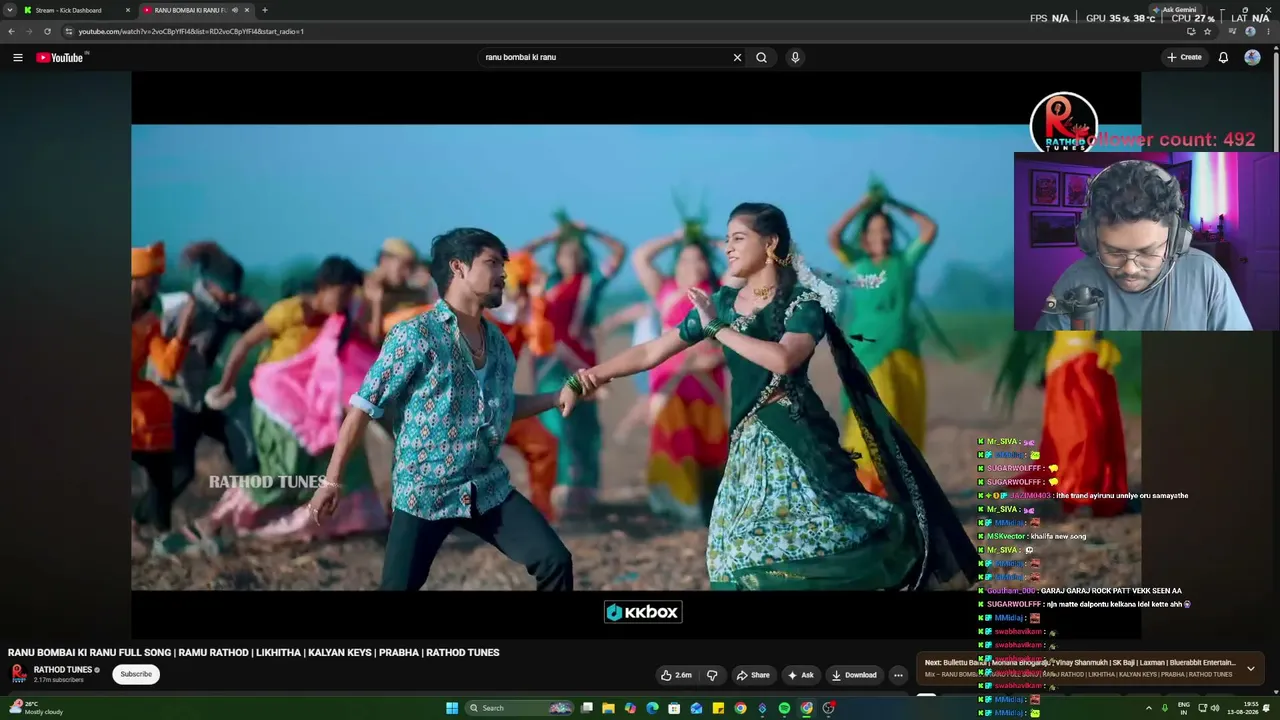Image resolution: width=1280 pixels, height=720 pixels.
Task: Click the Ask button under the video
Action: [801, 675]
